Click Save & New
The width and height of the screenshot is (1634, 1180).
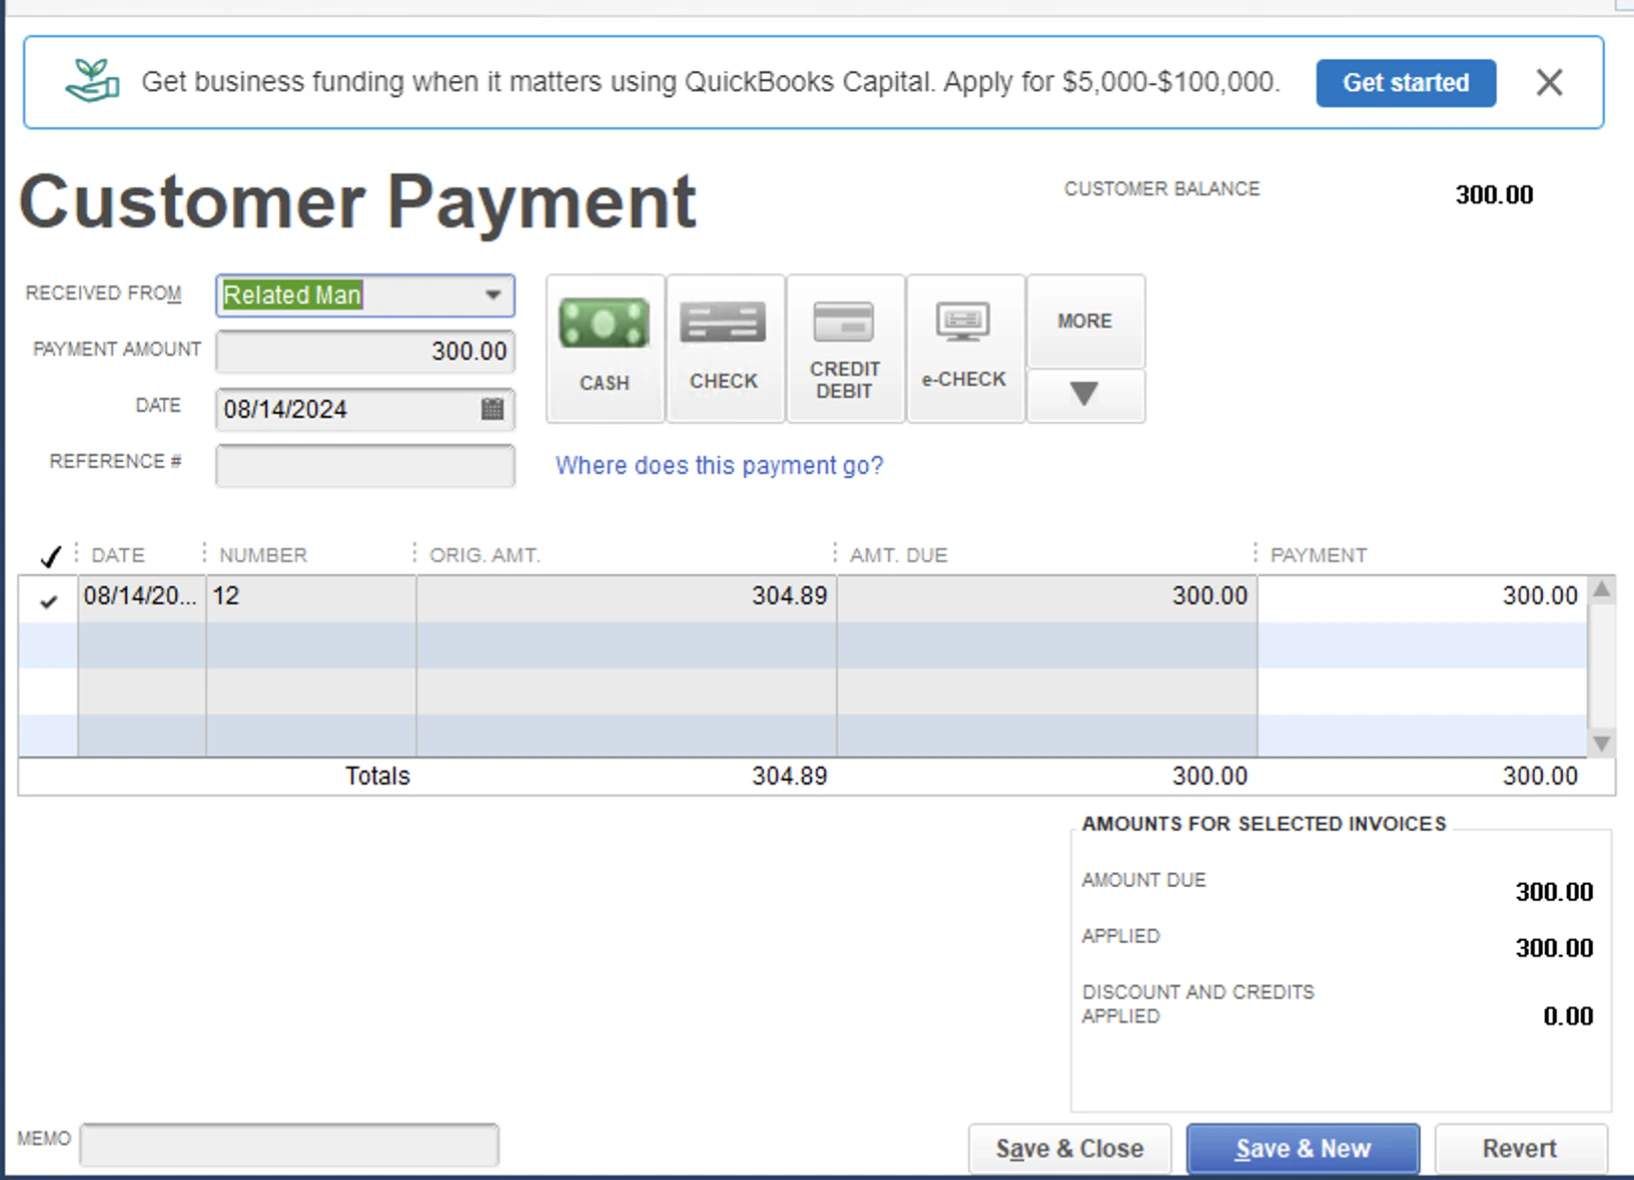(x=1303, y=1149)
